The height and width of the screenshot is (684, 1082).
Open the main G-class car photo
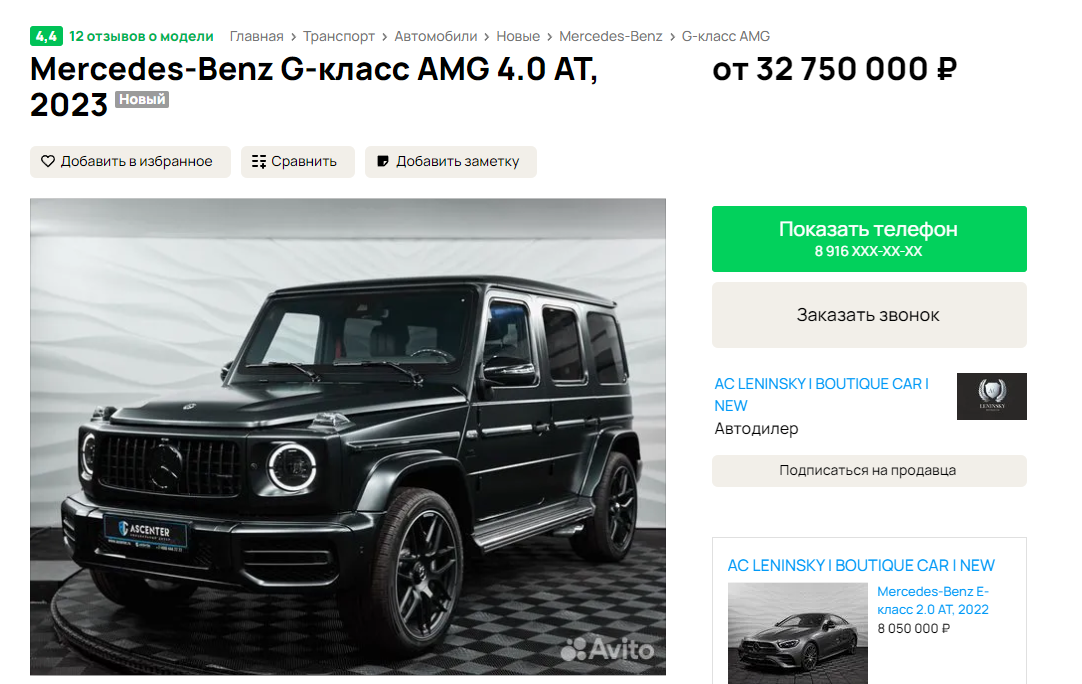tap(348, 437)
